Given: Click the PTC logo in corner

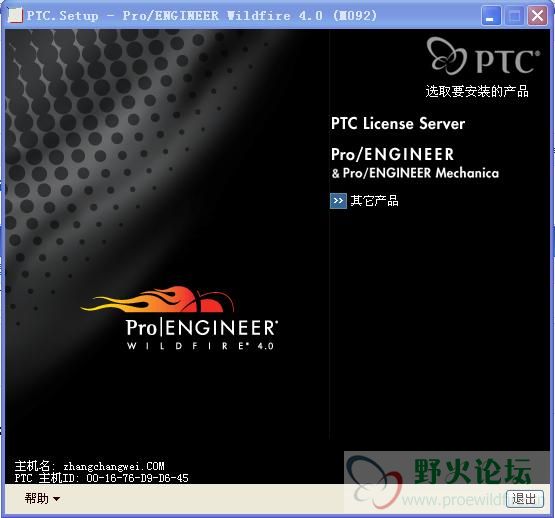Looking at the screenshot, I should [x=483, y=56].
